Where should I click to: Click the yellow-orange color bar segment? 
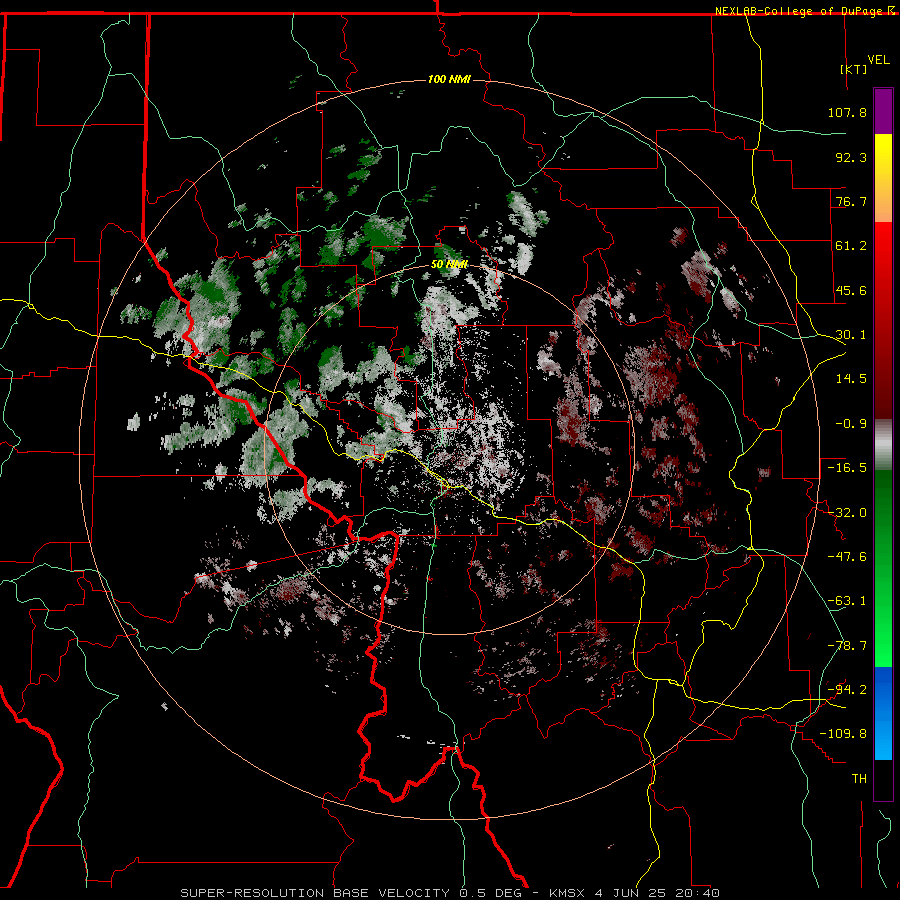coord(883,178)
